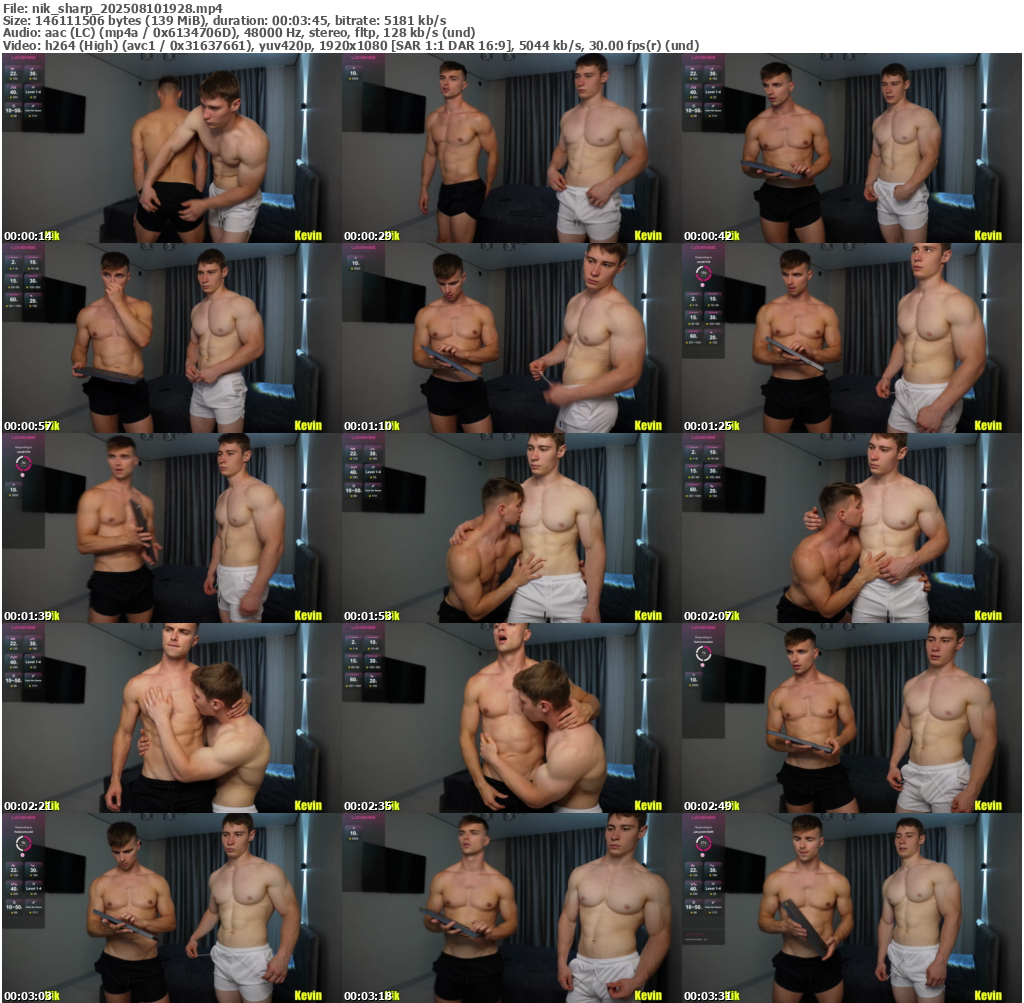This screenshot has width=1024, height=1003.
Task: Click the thumbnail frame at 00:02:07
Action: [x=851, y=528]
